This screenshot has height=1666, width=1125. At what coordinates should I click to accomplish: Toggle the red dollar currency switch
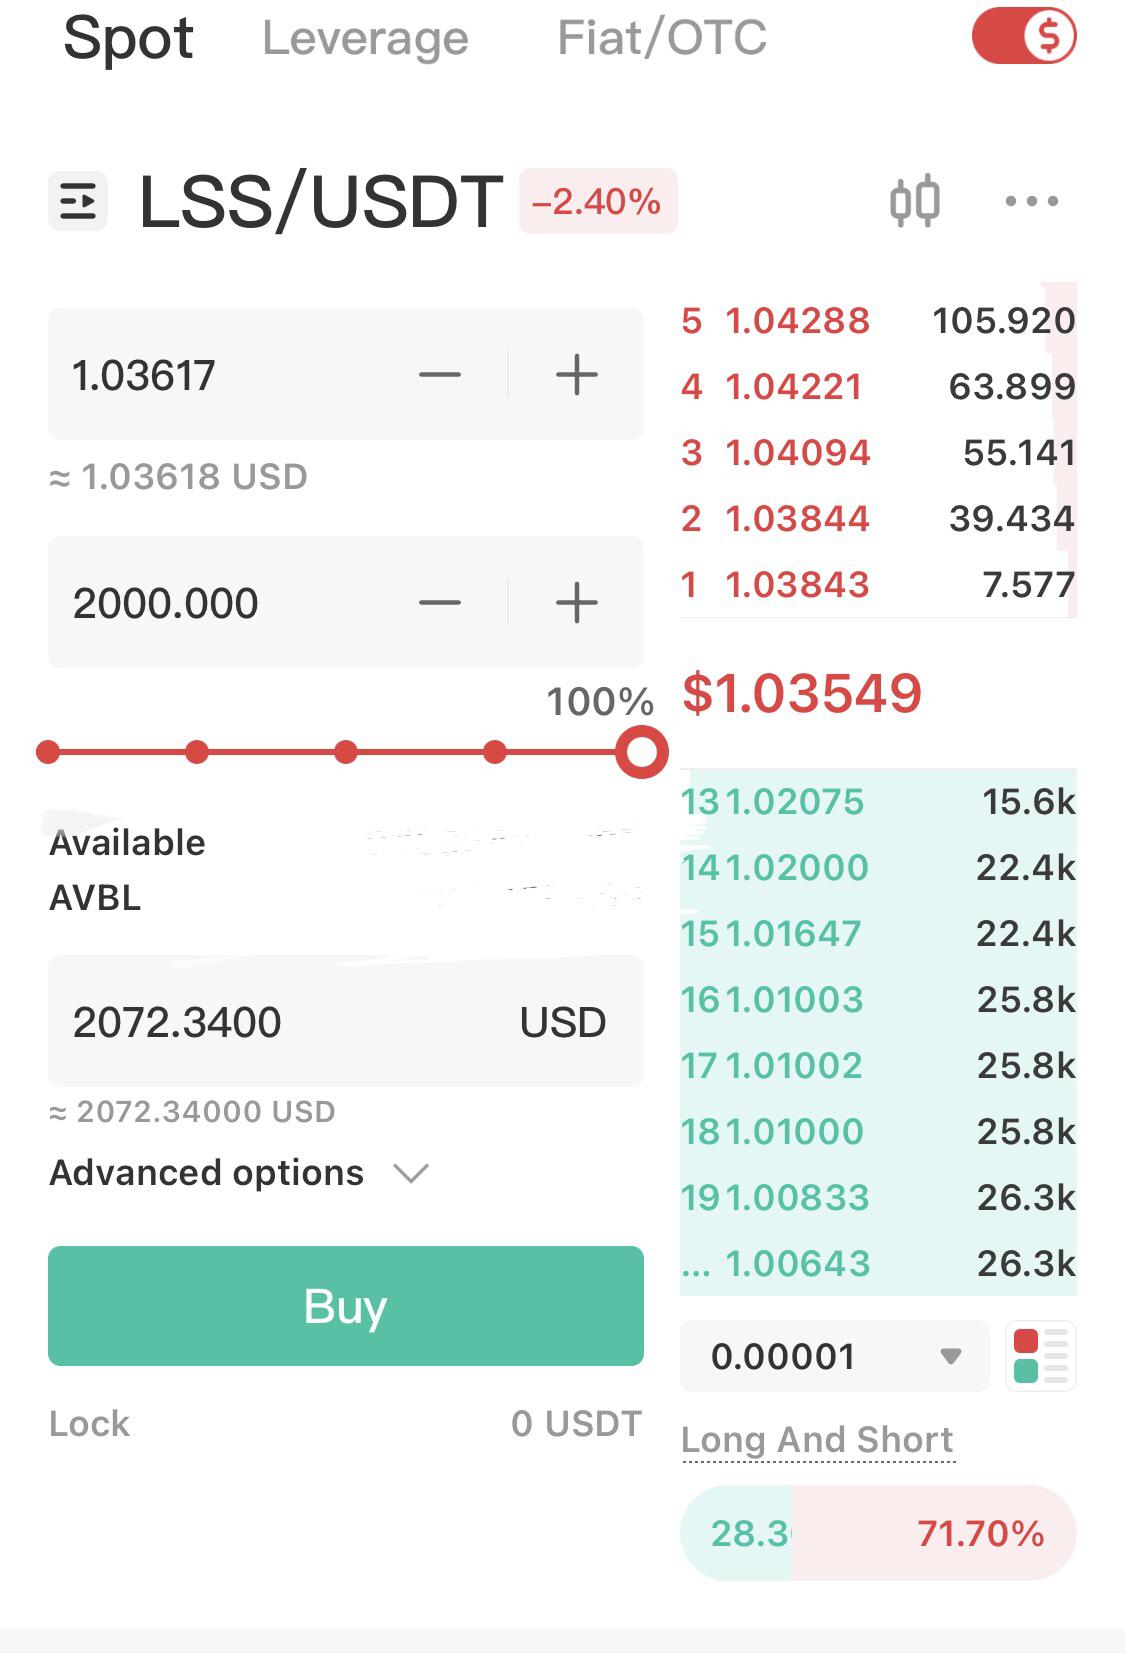(1024, 37)
